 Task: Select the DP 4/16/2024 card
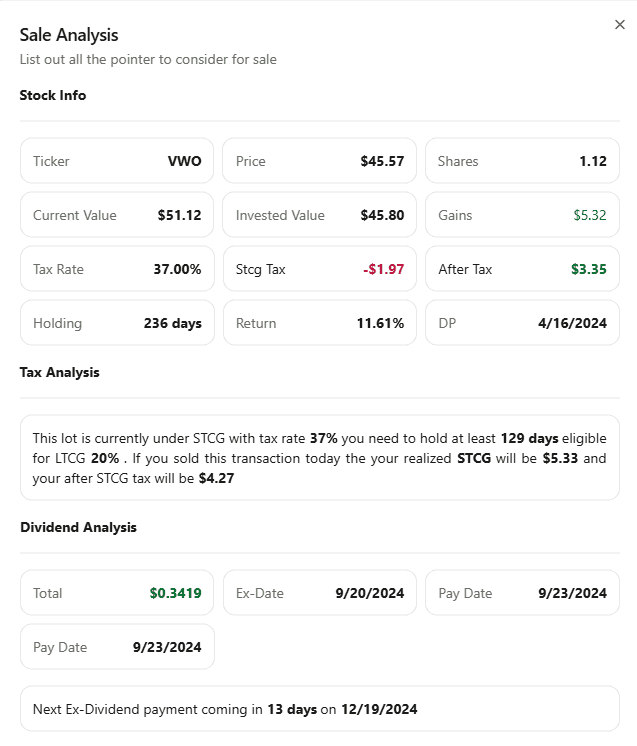[x=522, y=323]
